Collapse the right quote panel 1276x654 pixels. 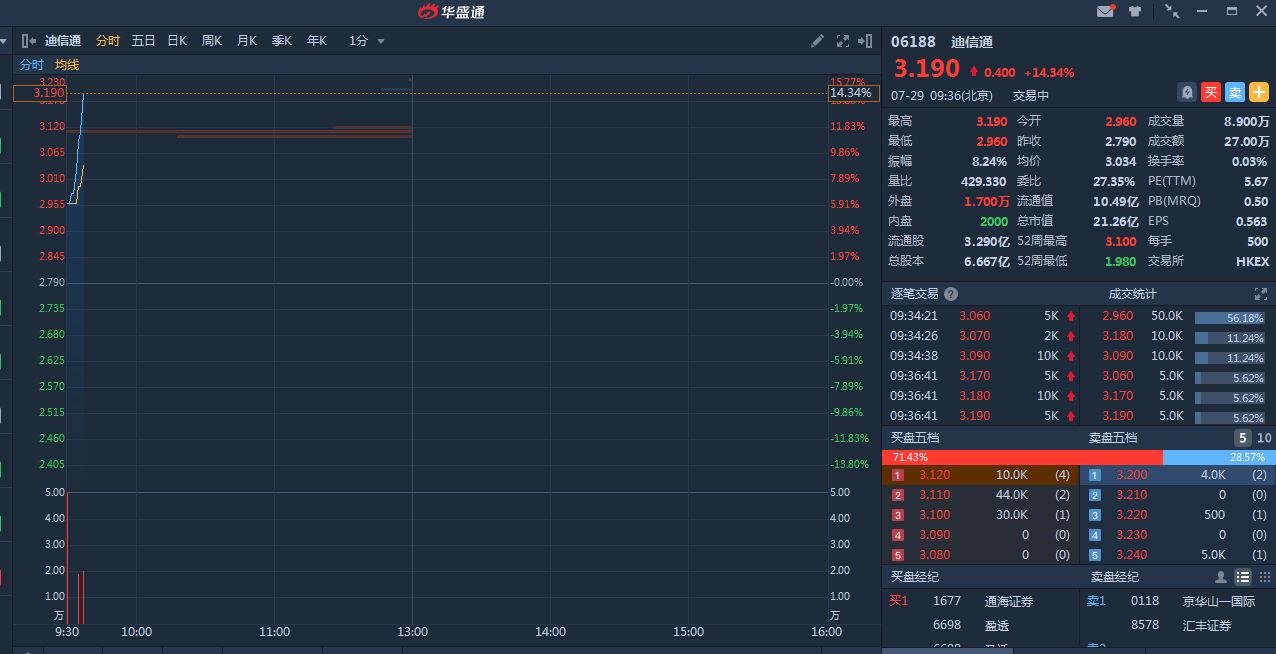(x=866, y=41)
